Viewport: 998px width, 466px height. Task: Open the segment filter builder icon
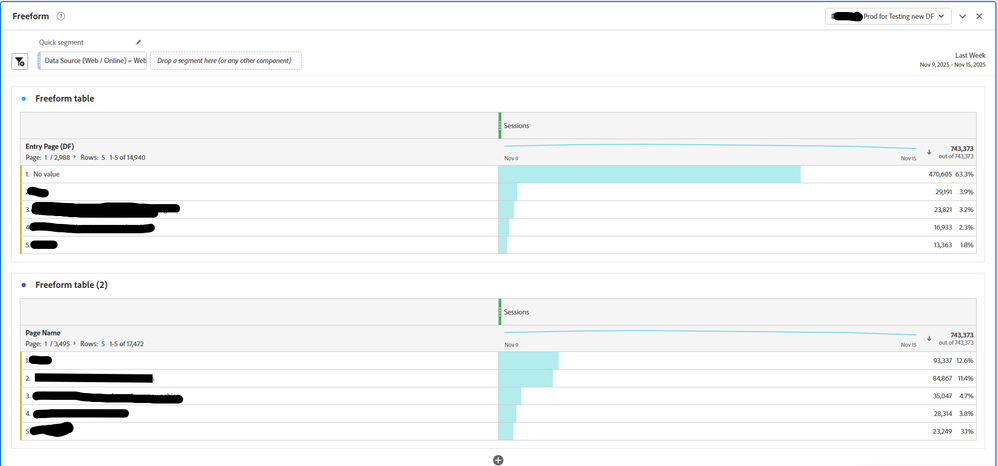point(20,61)
